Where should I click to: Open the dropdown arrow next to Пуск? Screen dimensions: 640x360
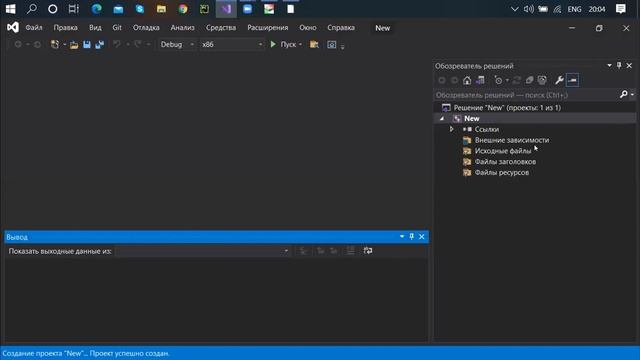pos(300,44)
